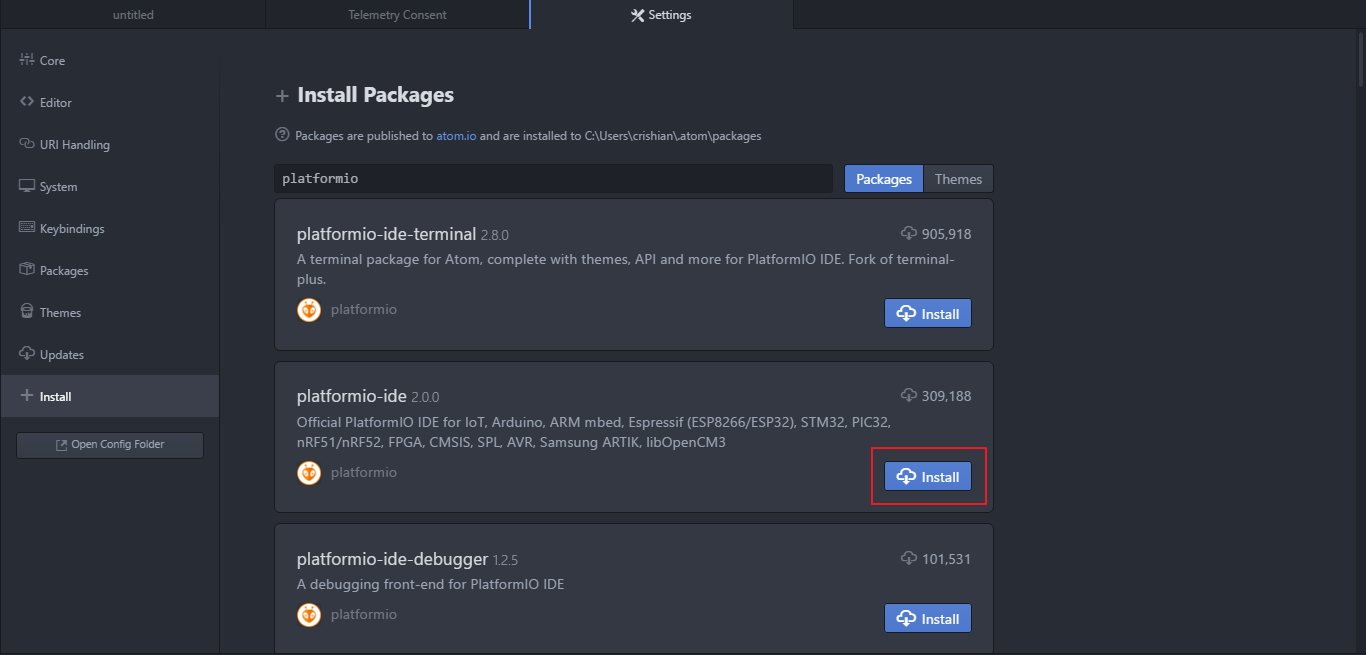
Task: Follow the atom.io link
Action: (456, 136)
